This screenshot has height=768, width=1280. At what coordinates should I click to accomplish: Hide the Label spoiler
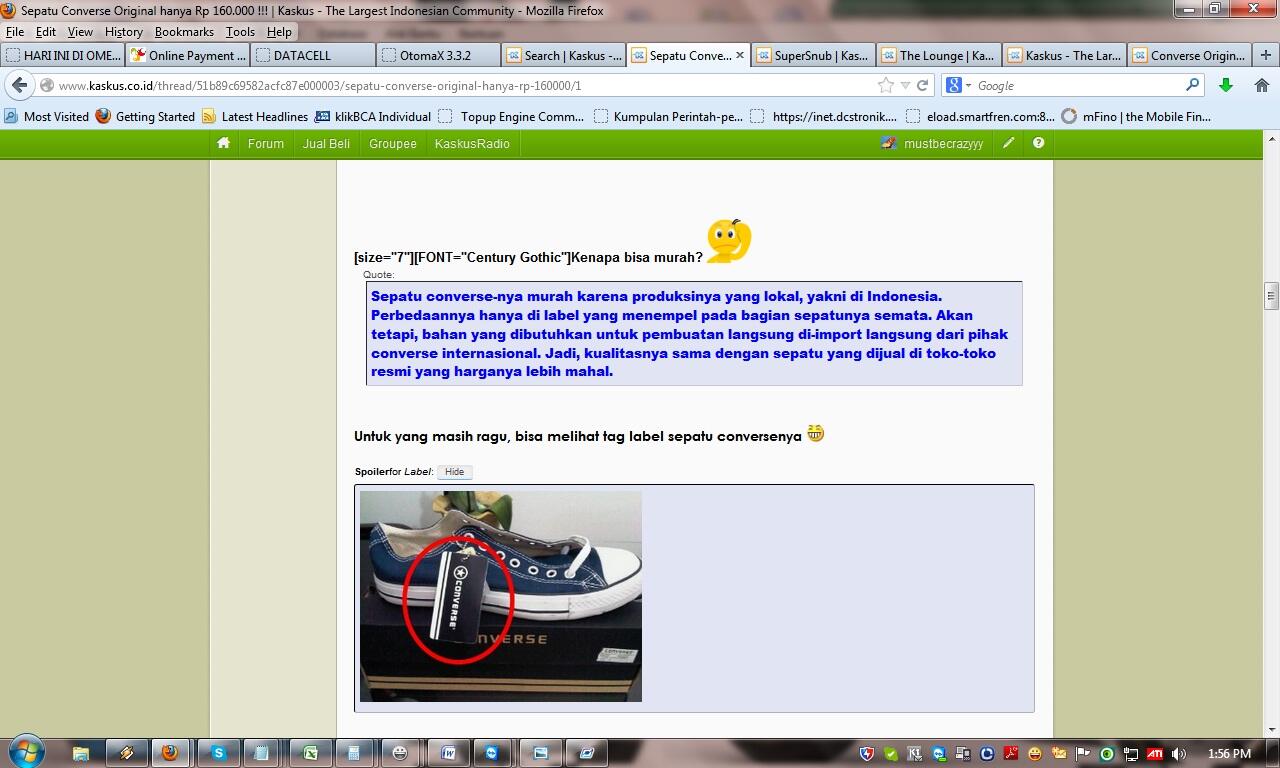[x=454, y=472]
